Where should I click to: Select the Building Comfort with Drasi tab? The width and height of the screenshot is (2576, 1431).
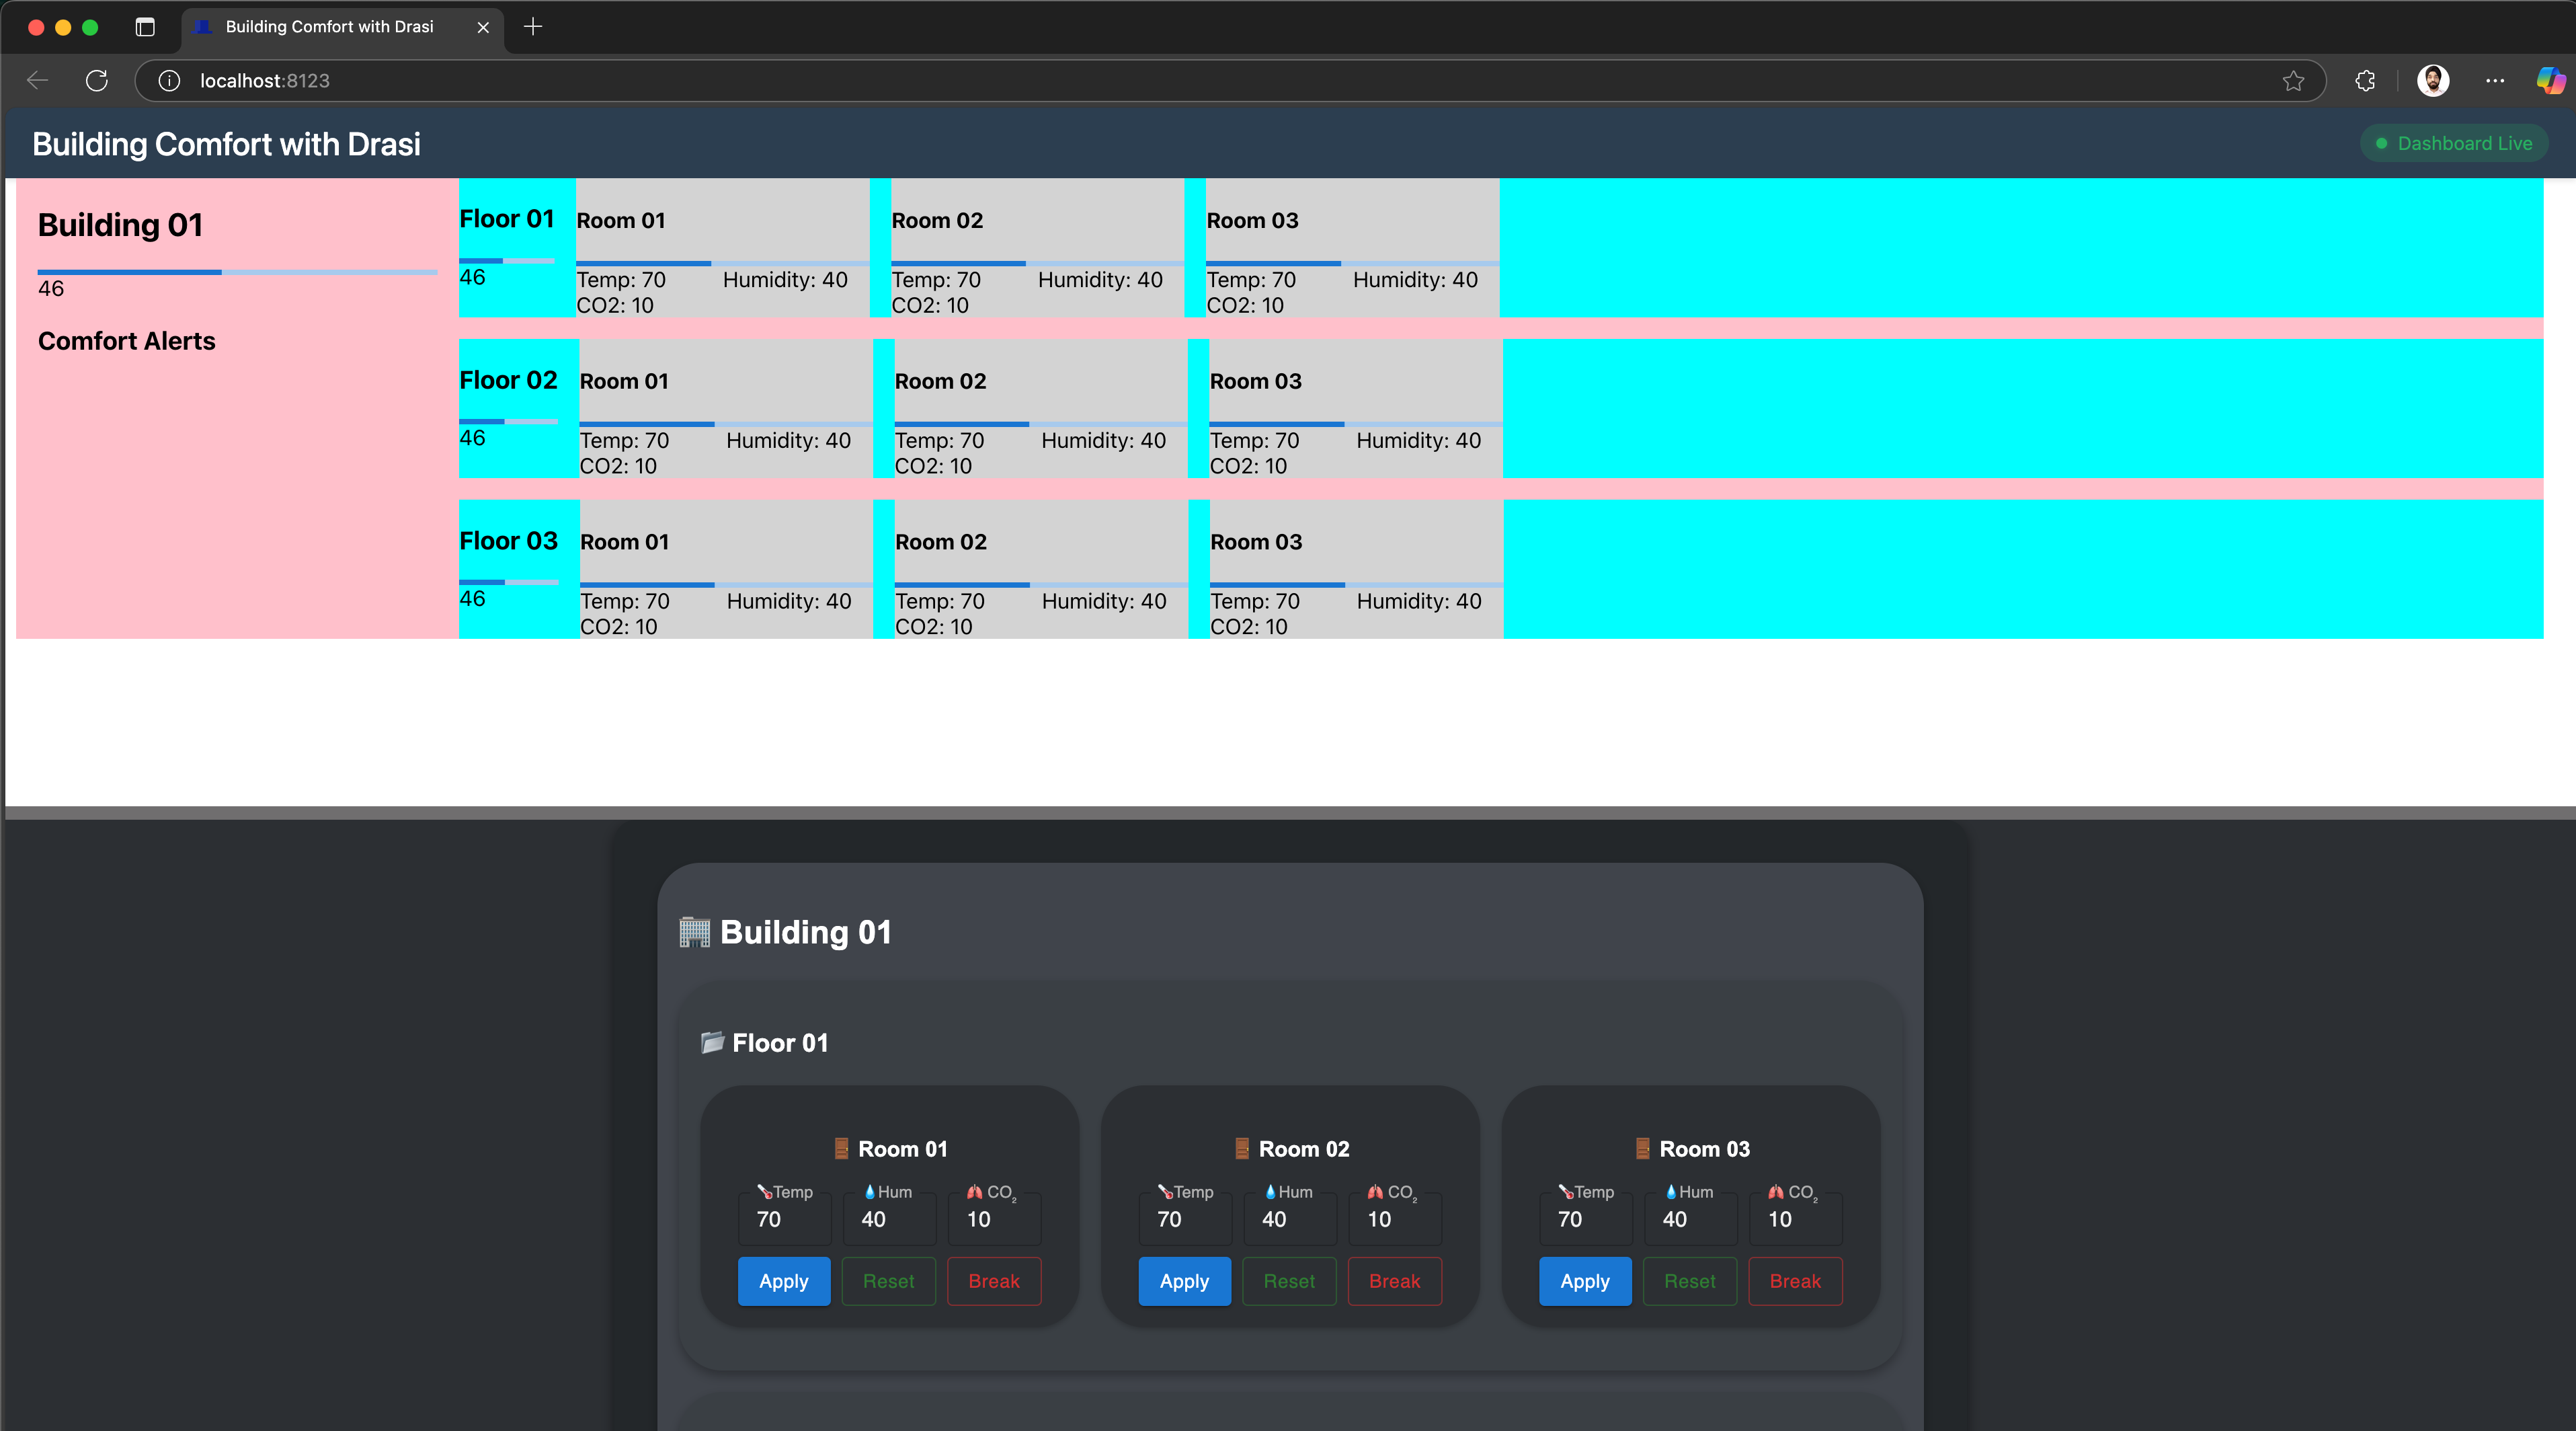[330, 27]
